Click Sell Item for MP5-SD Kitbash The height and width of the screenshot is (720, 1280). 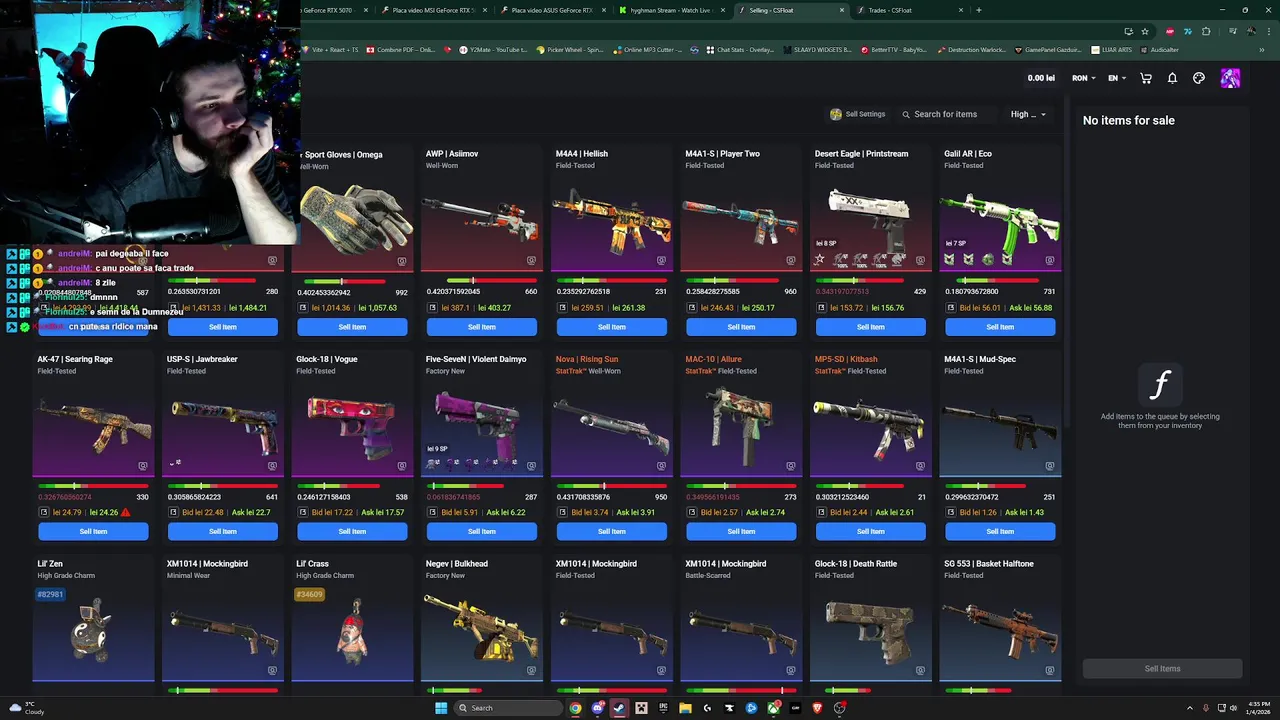[871, 531]
